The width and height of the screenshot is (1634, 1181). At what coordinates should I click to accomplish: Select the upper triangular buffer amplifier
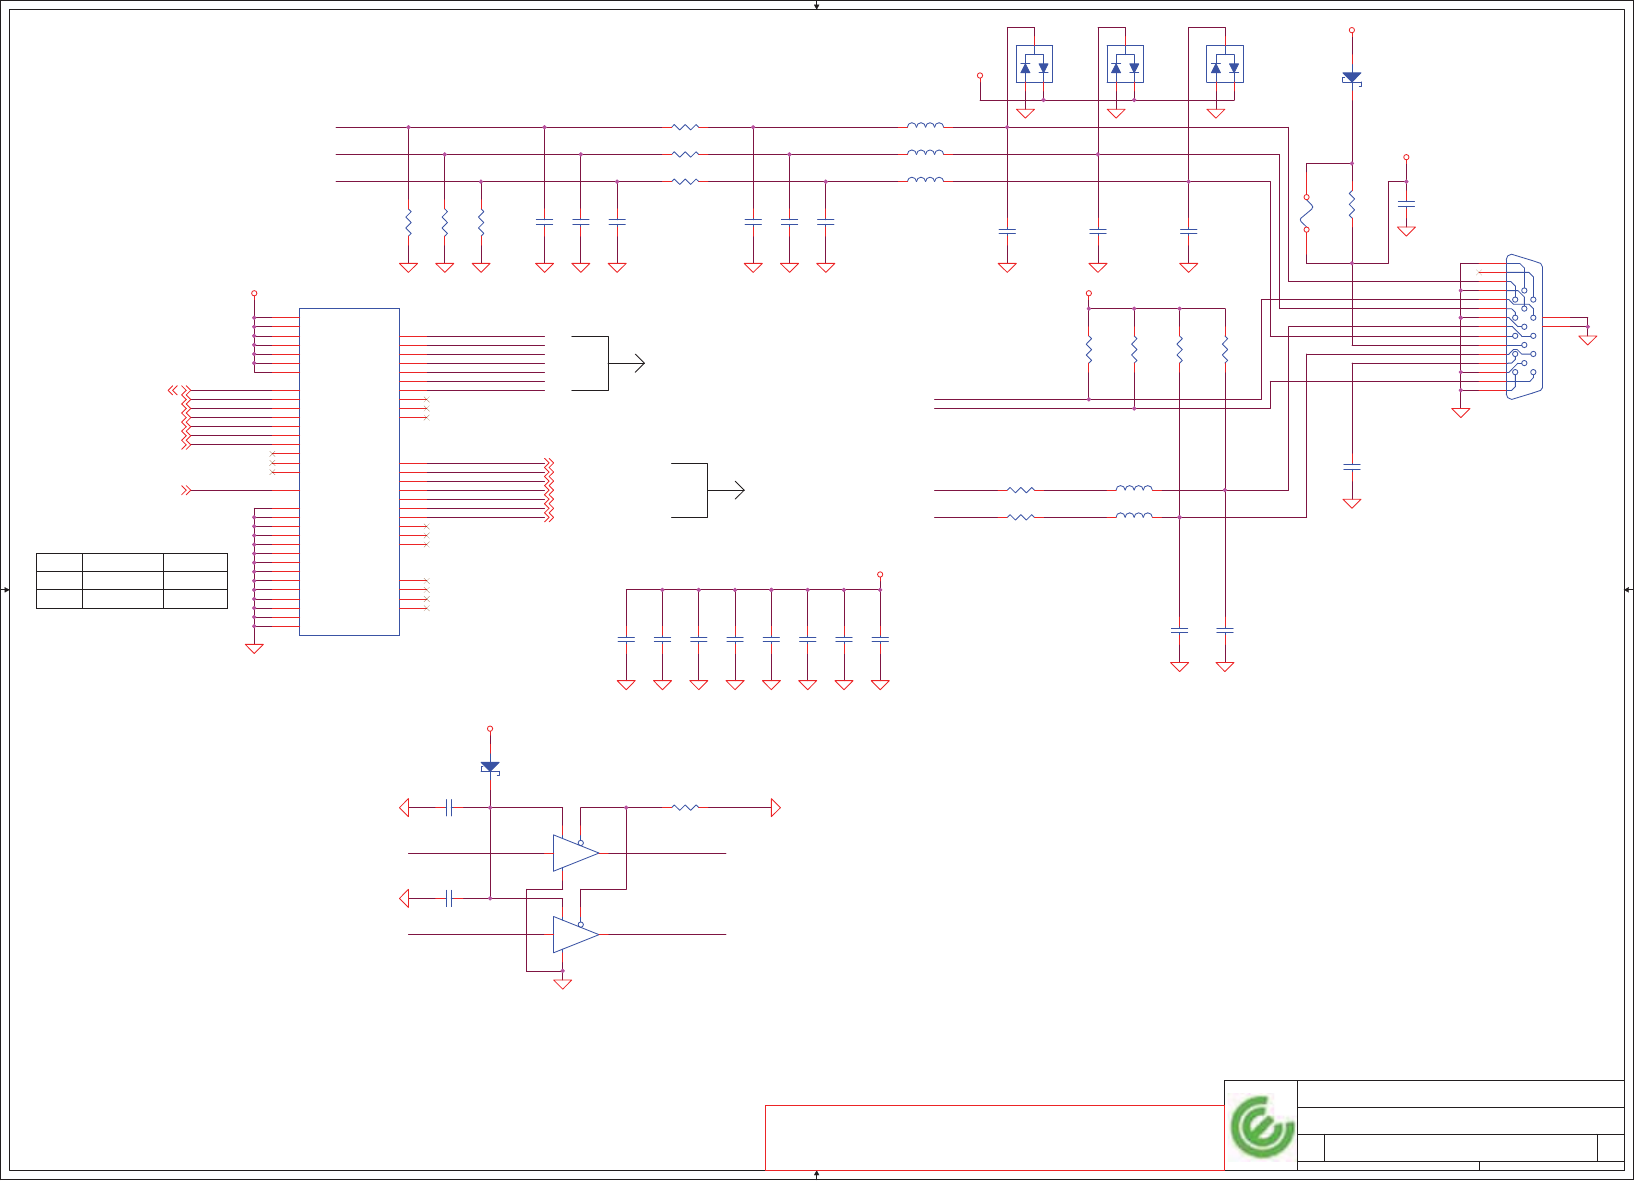[x=576, y=853]
